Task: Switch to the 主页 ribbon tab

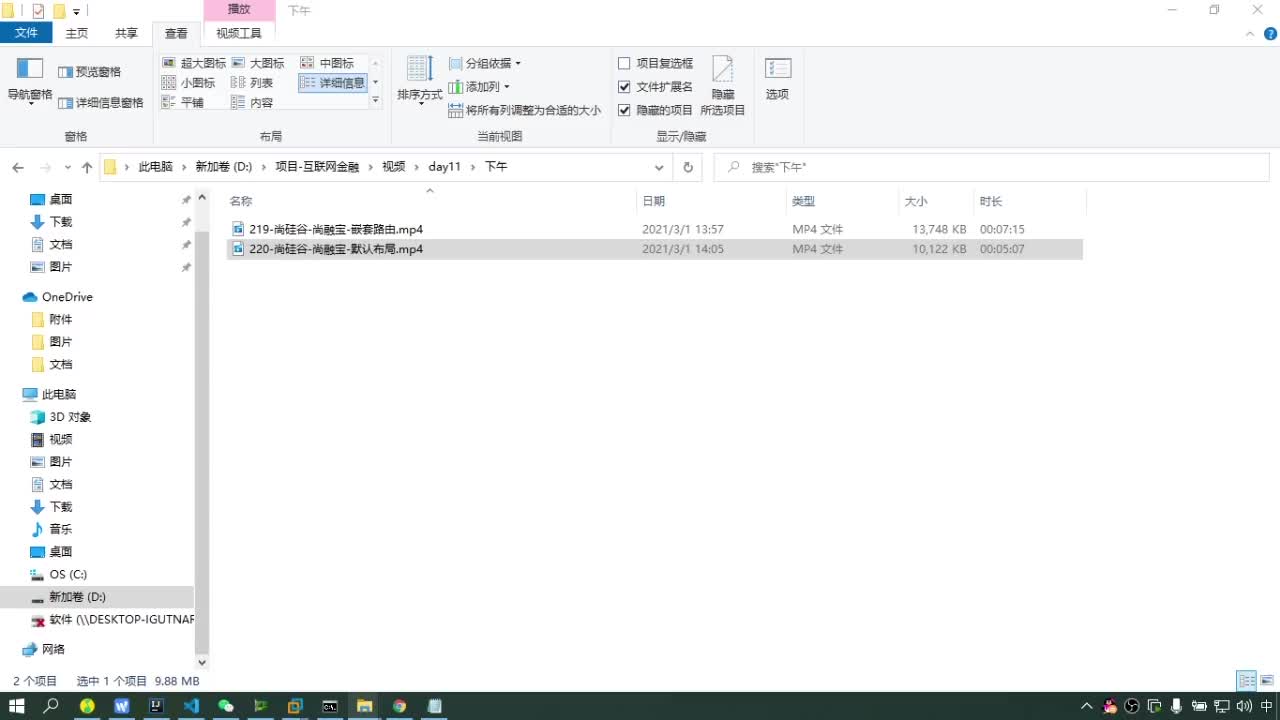Action: pos(76,33)
